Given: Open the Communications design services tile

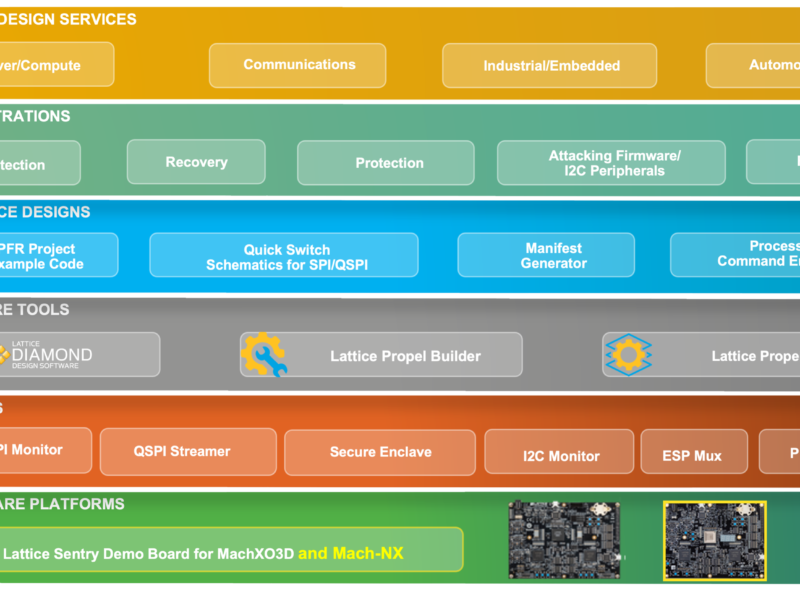Looking at the screenshot, I should coord(299,64).
